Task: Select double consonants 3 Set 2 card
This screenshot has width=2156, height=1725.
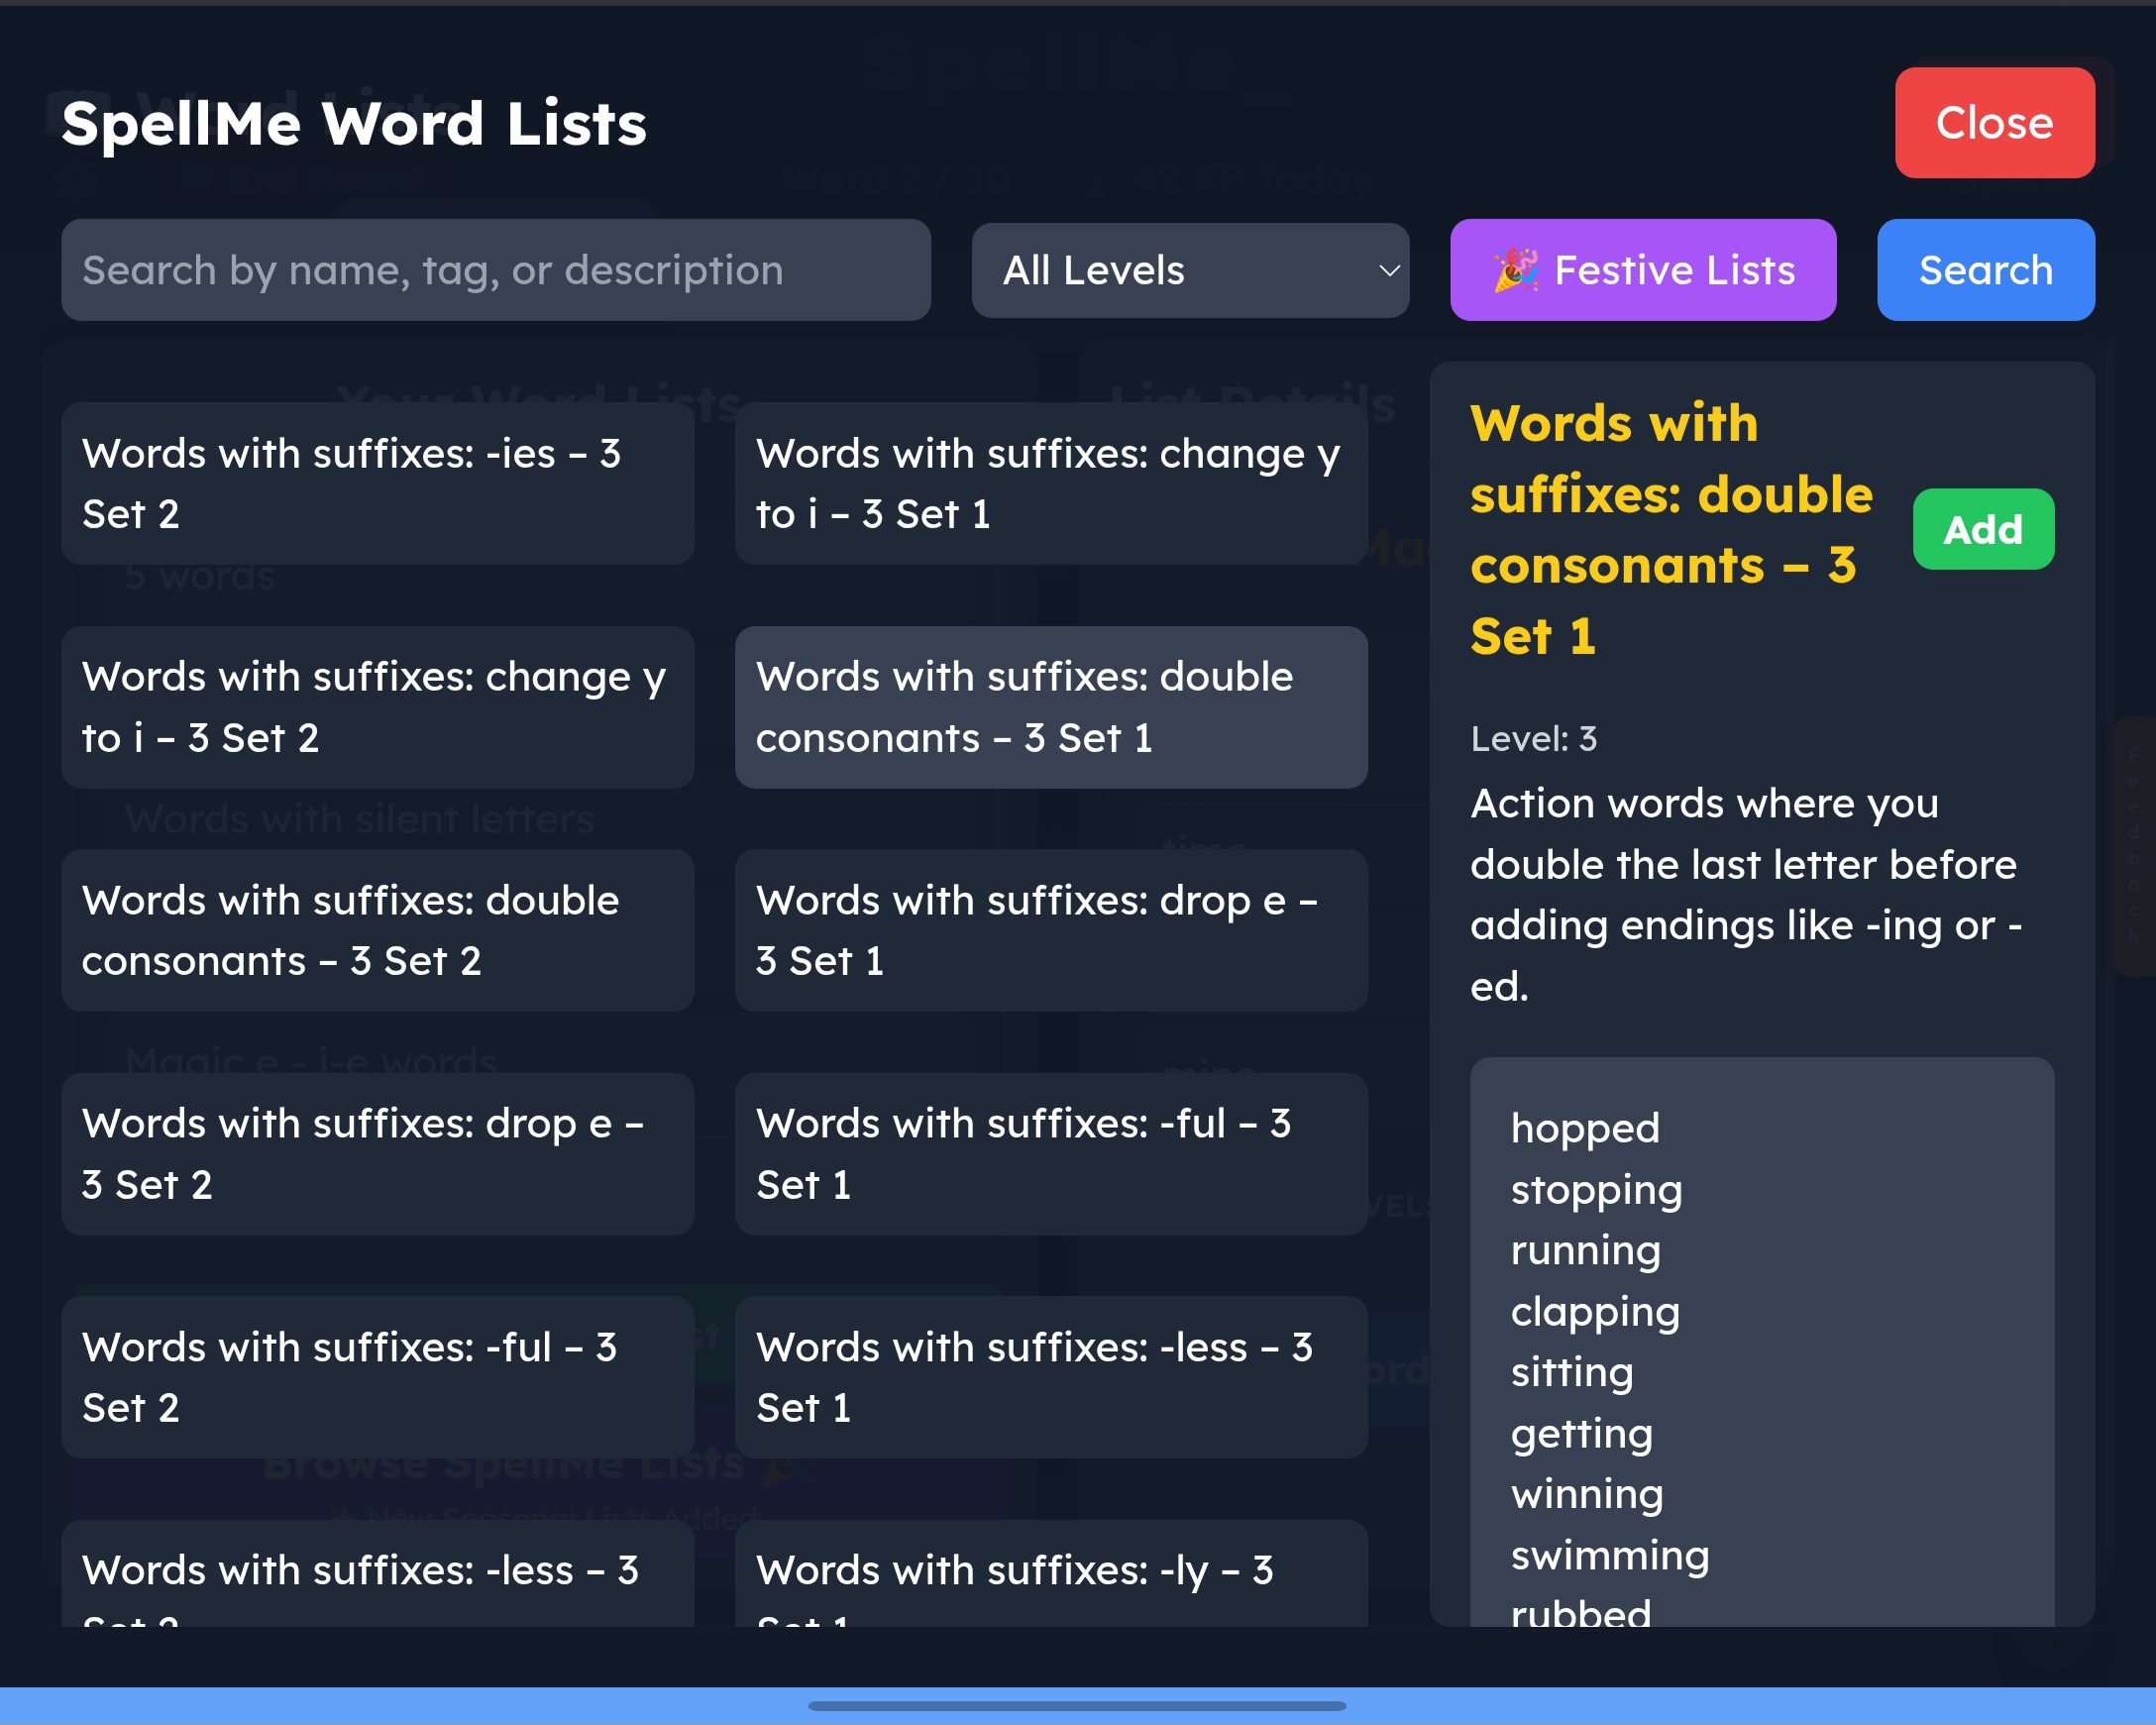Action: (x=377, y=930)
